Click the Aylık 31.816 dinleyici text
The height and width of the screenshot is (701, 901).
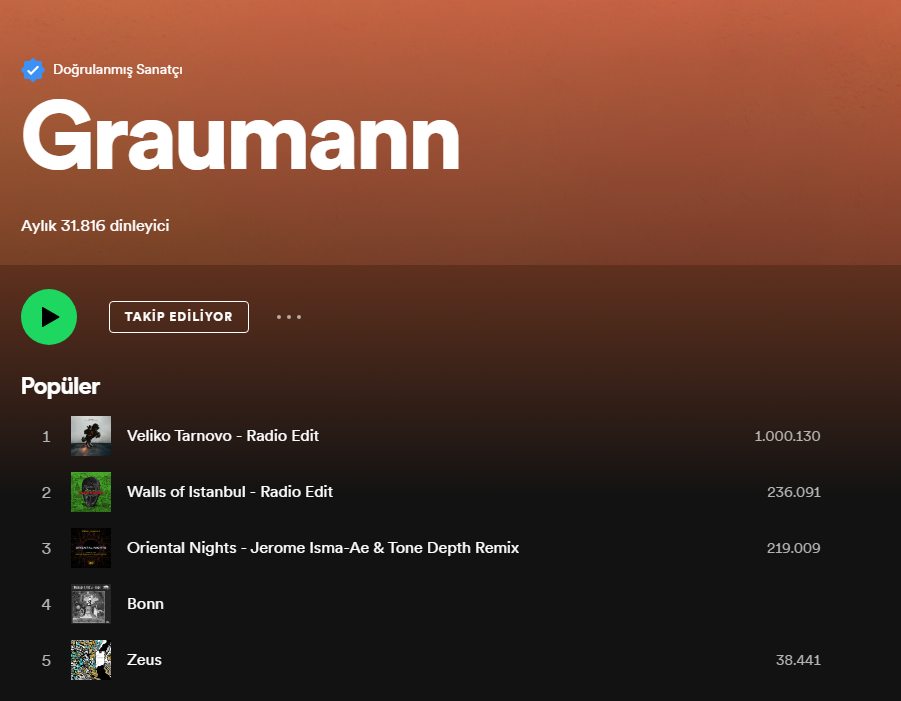pos(95,225)
